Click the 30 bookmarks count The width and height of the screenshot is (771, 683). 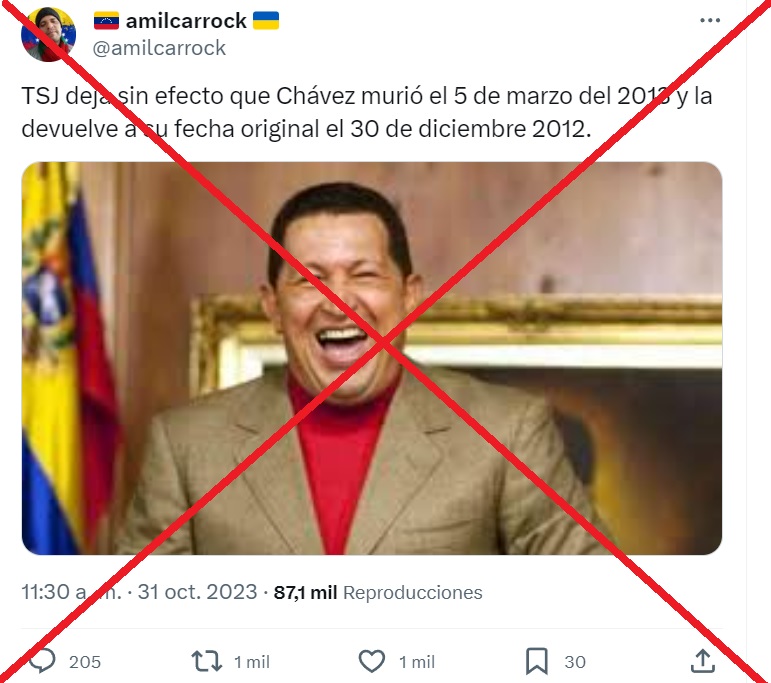(575, 662)
